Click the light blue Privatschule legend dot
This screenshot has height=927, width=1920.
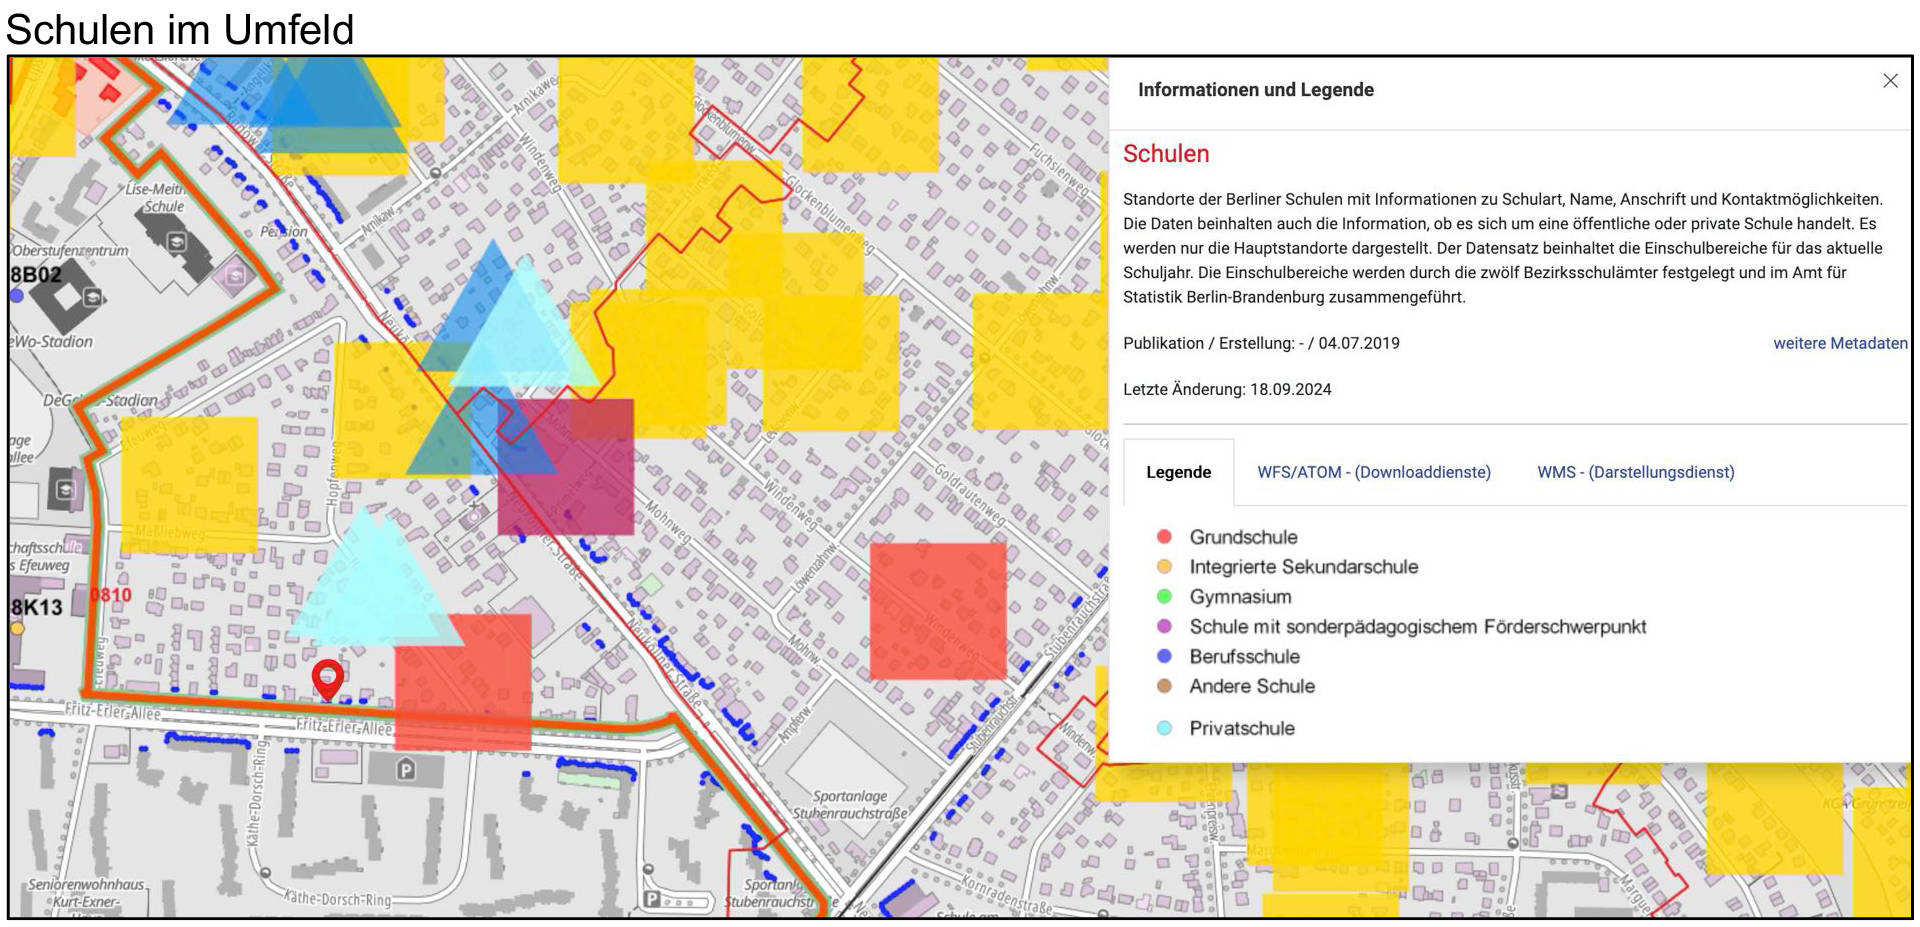coord(1164,729)
